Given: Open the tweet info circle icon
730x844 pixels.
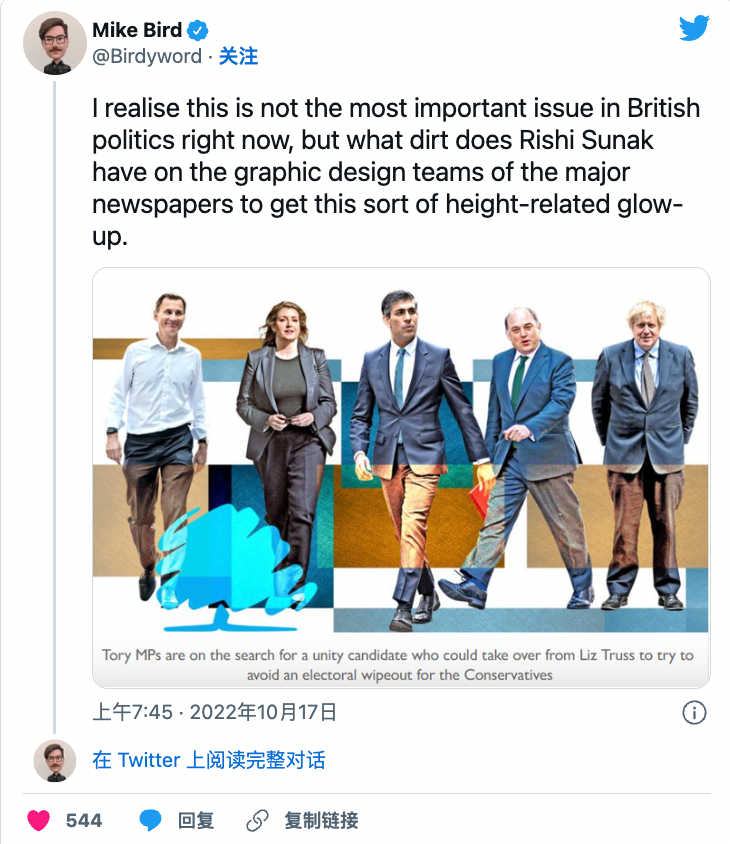Looking at the screenshot, I should (694, 712).
